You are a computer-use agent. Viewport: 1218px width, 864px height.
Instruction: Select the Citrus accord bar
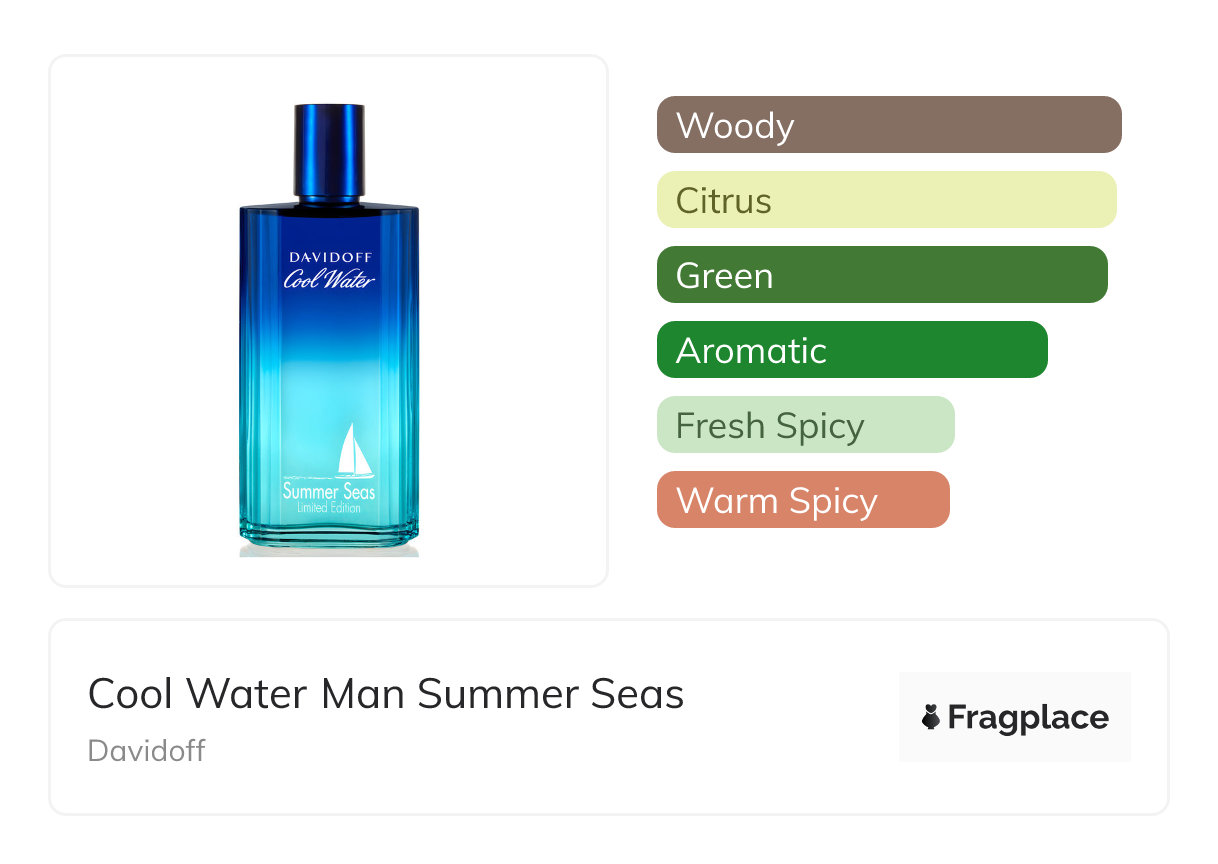(x=886, y=200)
